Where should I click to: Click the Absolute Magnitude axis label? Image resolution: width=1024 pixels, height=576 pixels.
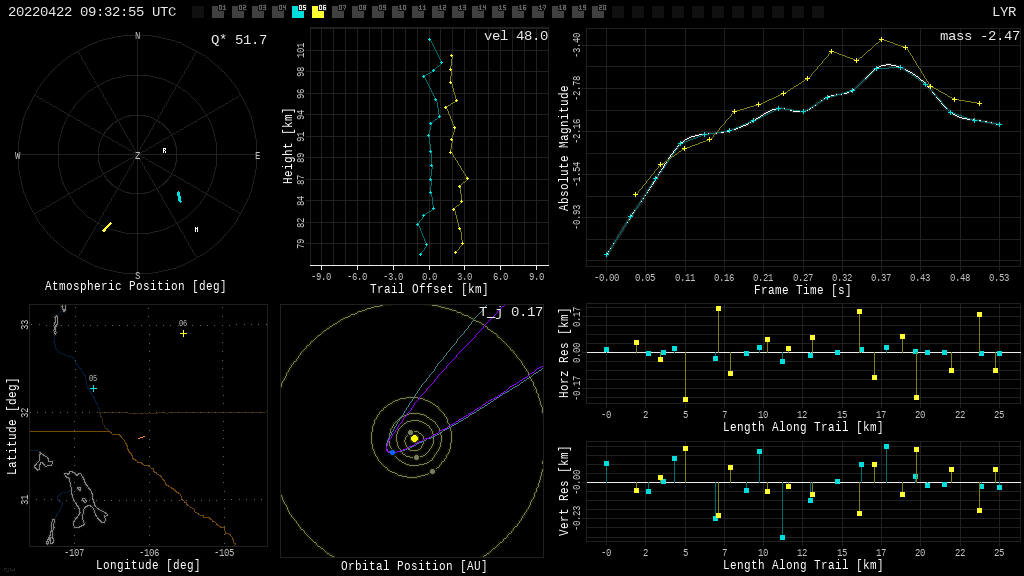[564, 148]
